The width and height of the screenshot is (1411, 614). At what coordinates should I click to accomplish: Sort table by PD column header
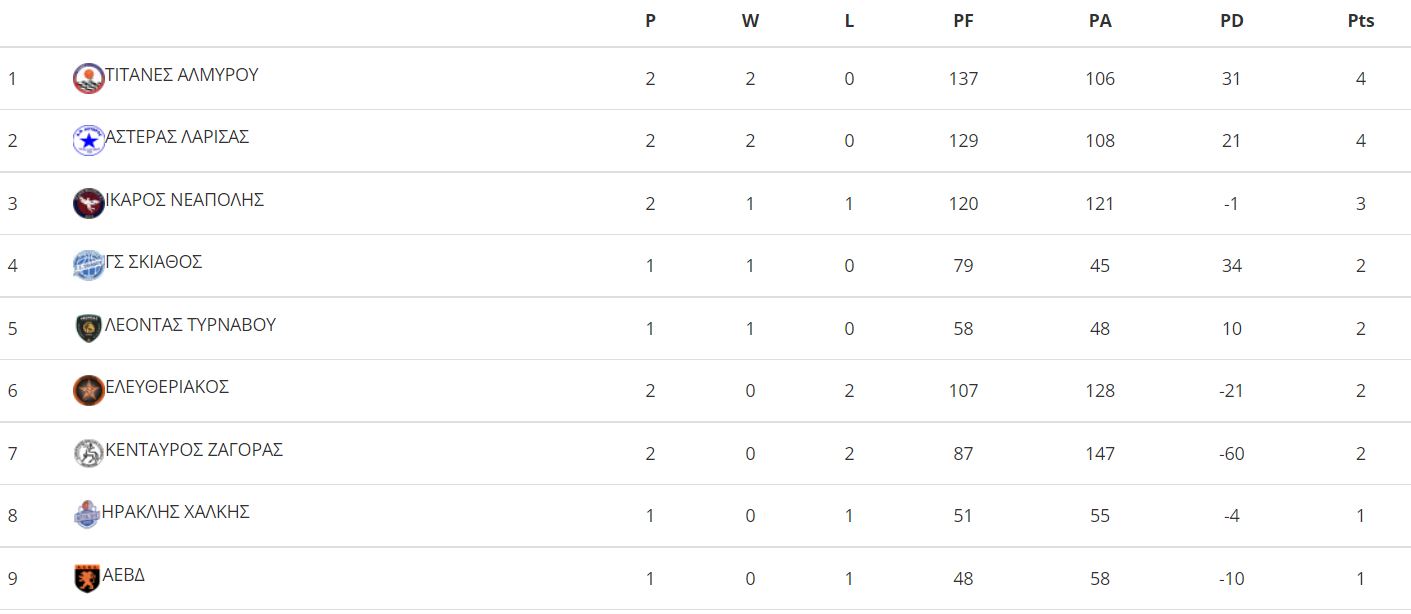(1232, 21)
